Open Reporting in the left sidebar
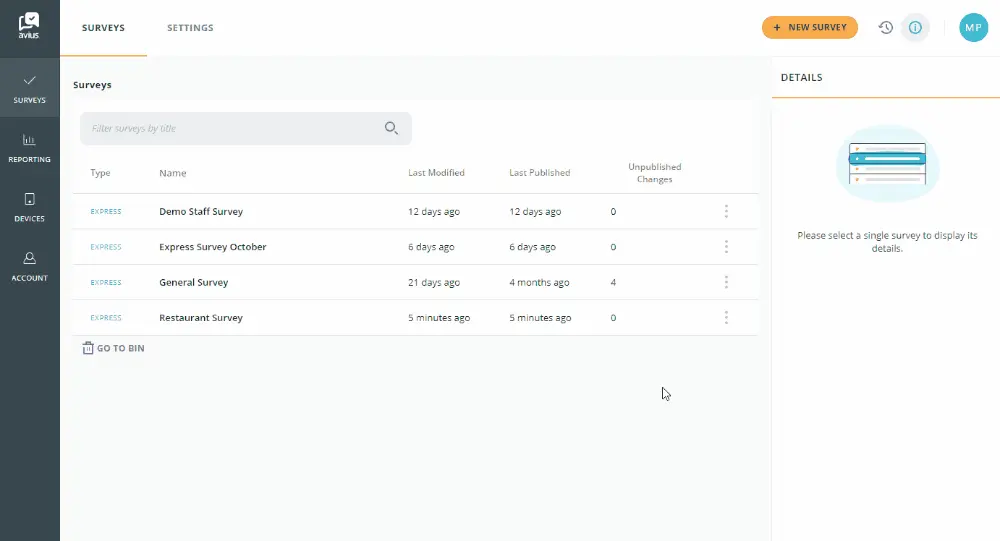 [29, 148]
